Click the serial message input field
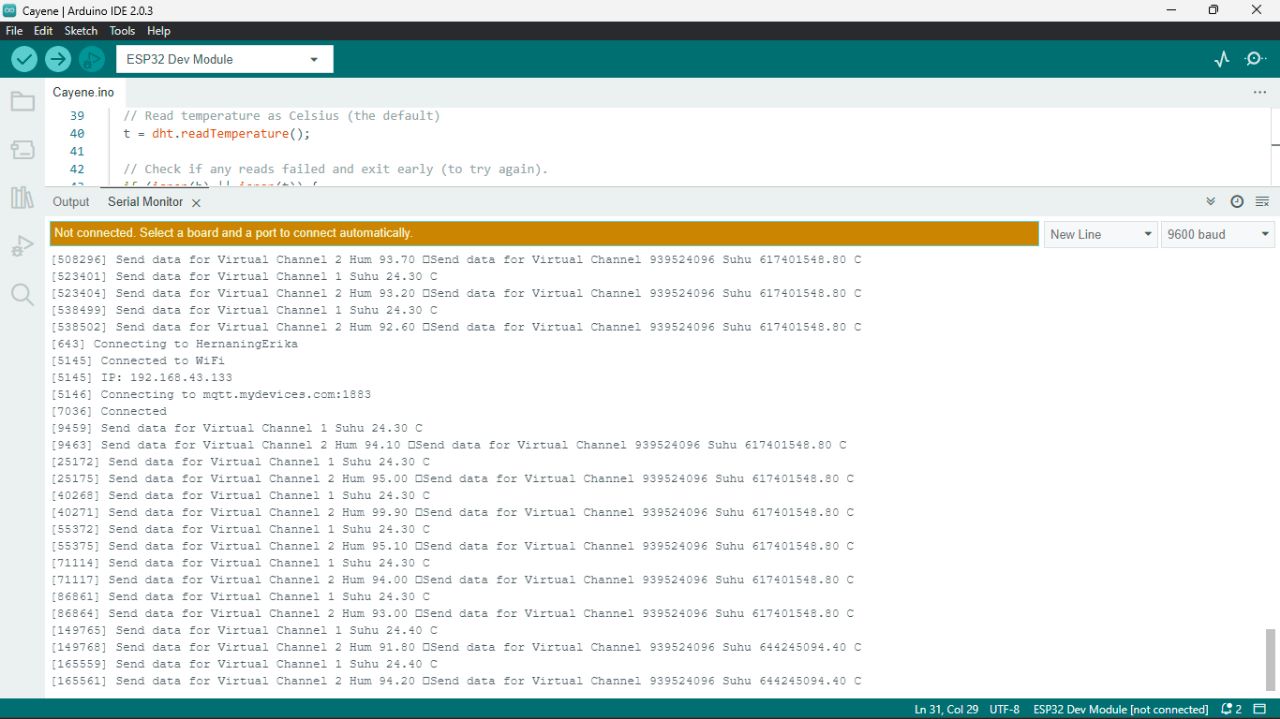This screenshot has width=1280, height=719. (544, 233)
